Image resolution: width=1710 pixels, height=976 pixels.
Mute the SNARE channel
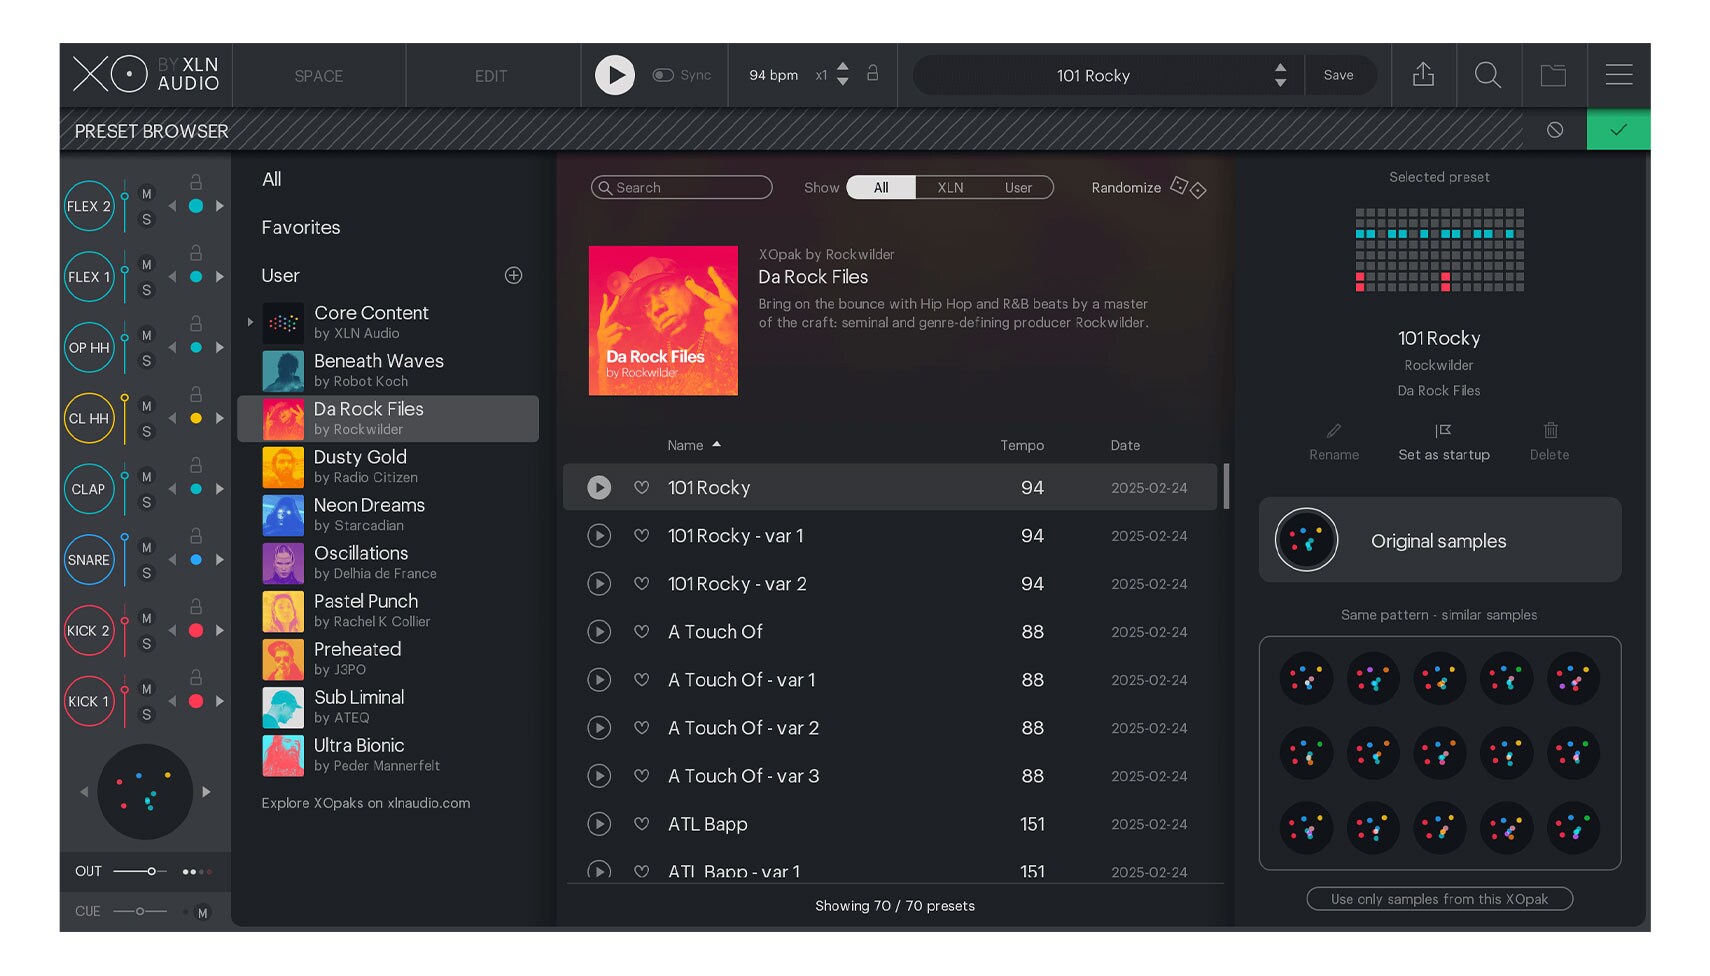pyautogui.click(x=147, y=548)
